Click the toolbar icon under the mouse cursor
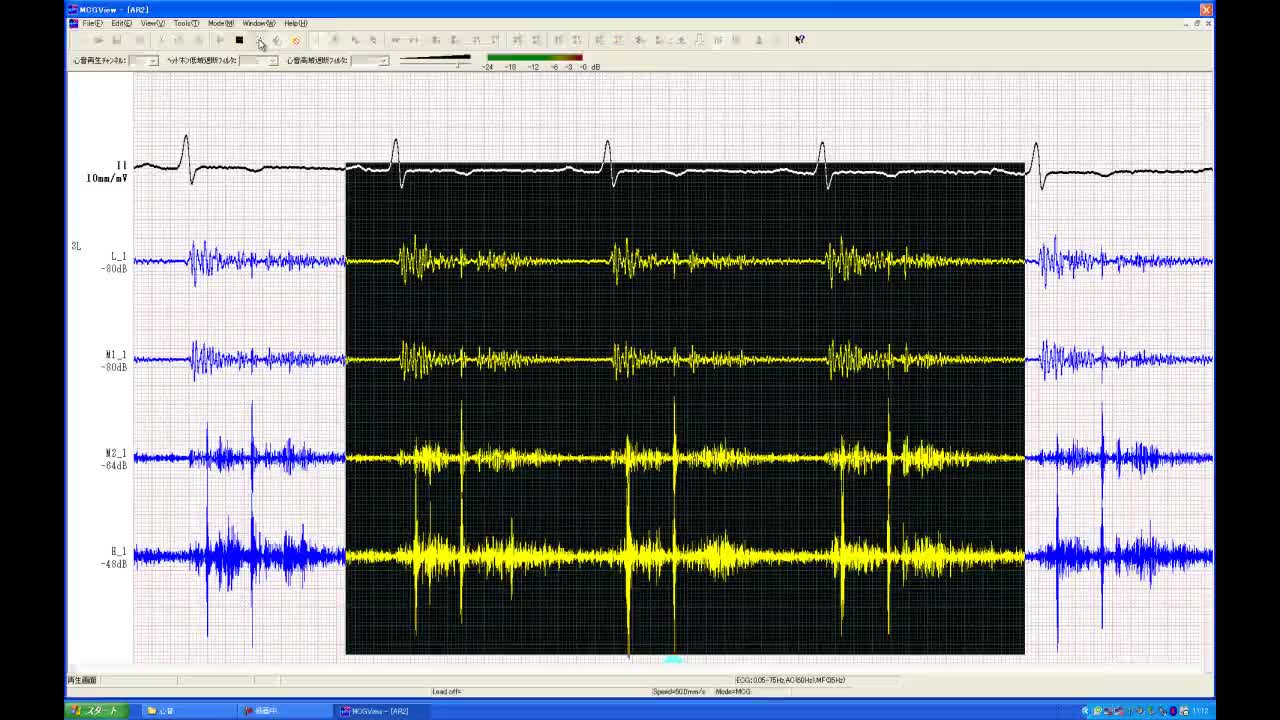This screenshot has height=720, width=1280. [x=259, y=40]
